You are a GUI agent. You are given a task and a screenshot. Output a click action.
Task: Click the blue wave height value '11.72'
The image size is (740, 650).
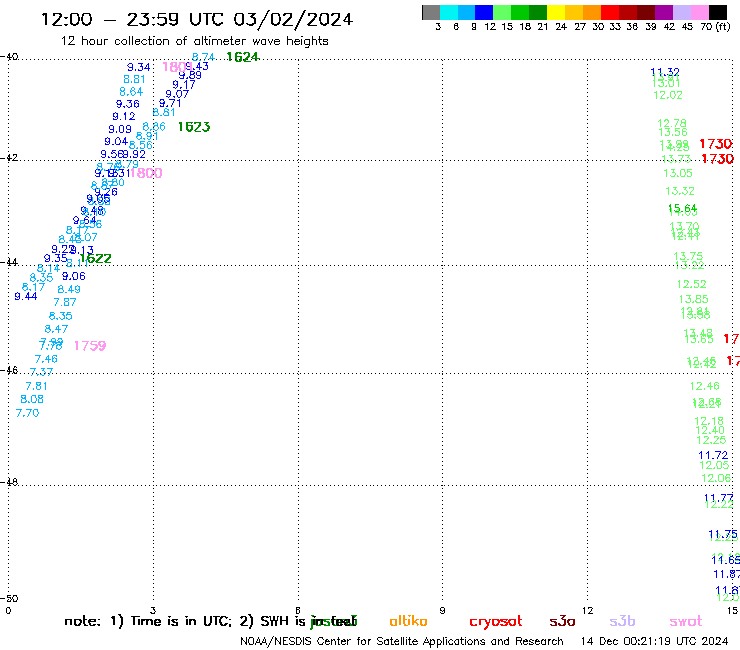713,456
